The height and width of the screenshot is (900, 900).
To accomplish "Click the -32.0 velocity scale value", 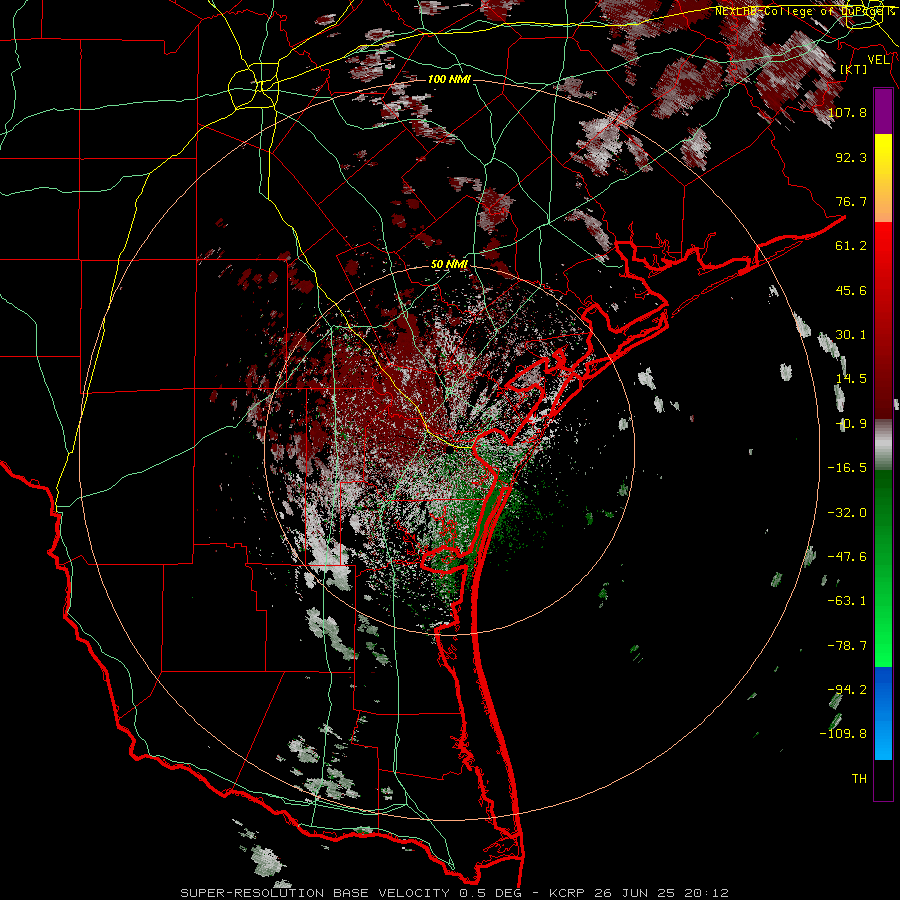I will (847, 512).
